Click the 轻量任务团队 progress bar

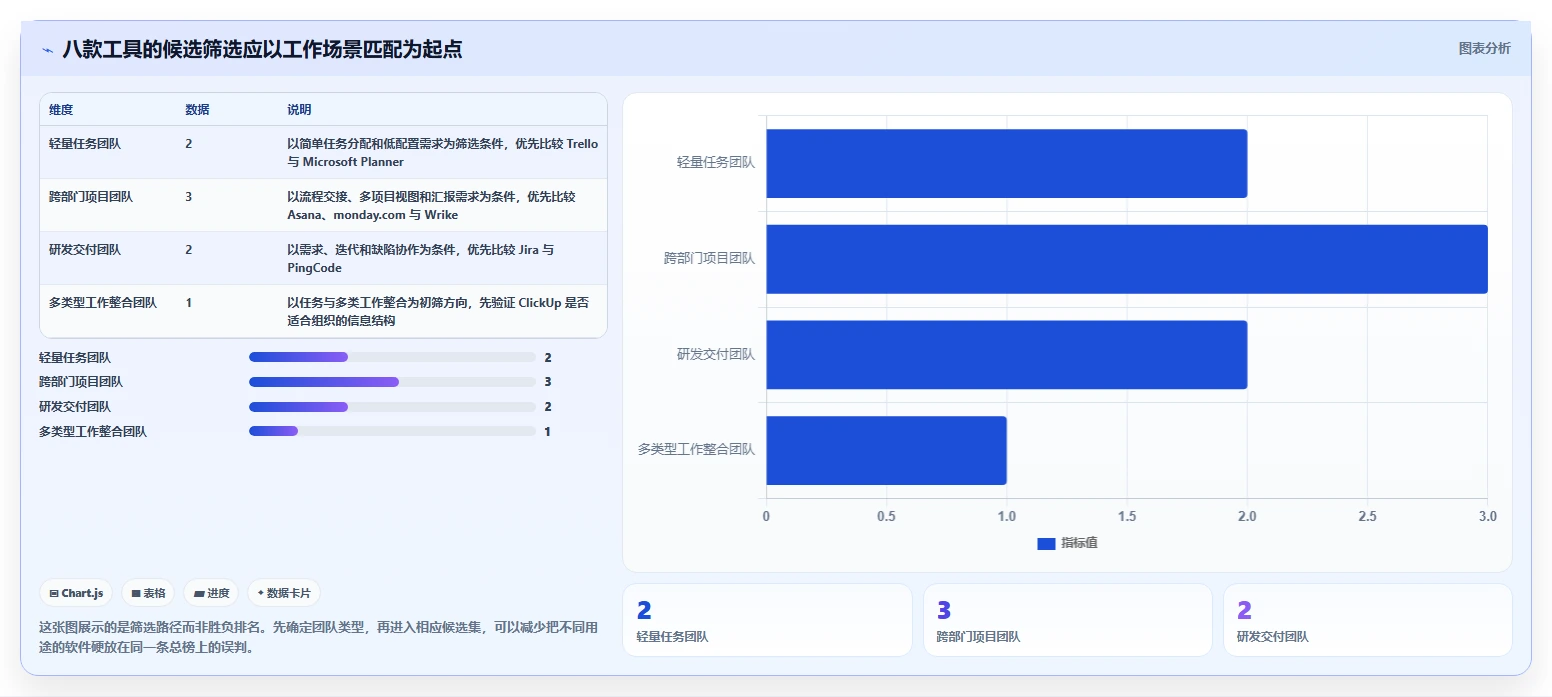tap(392, 357)
